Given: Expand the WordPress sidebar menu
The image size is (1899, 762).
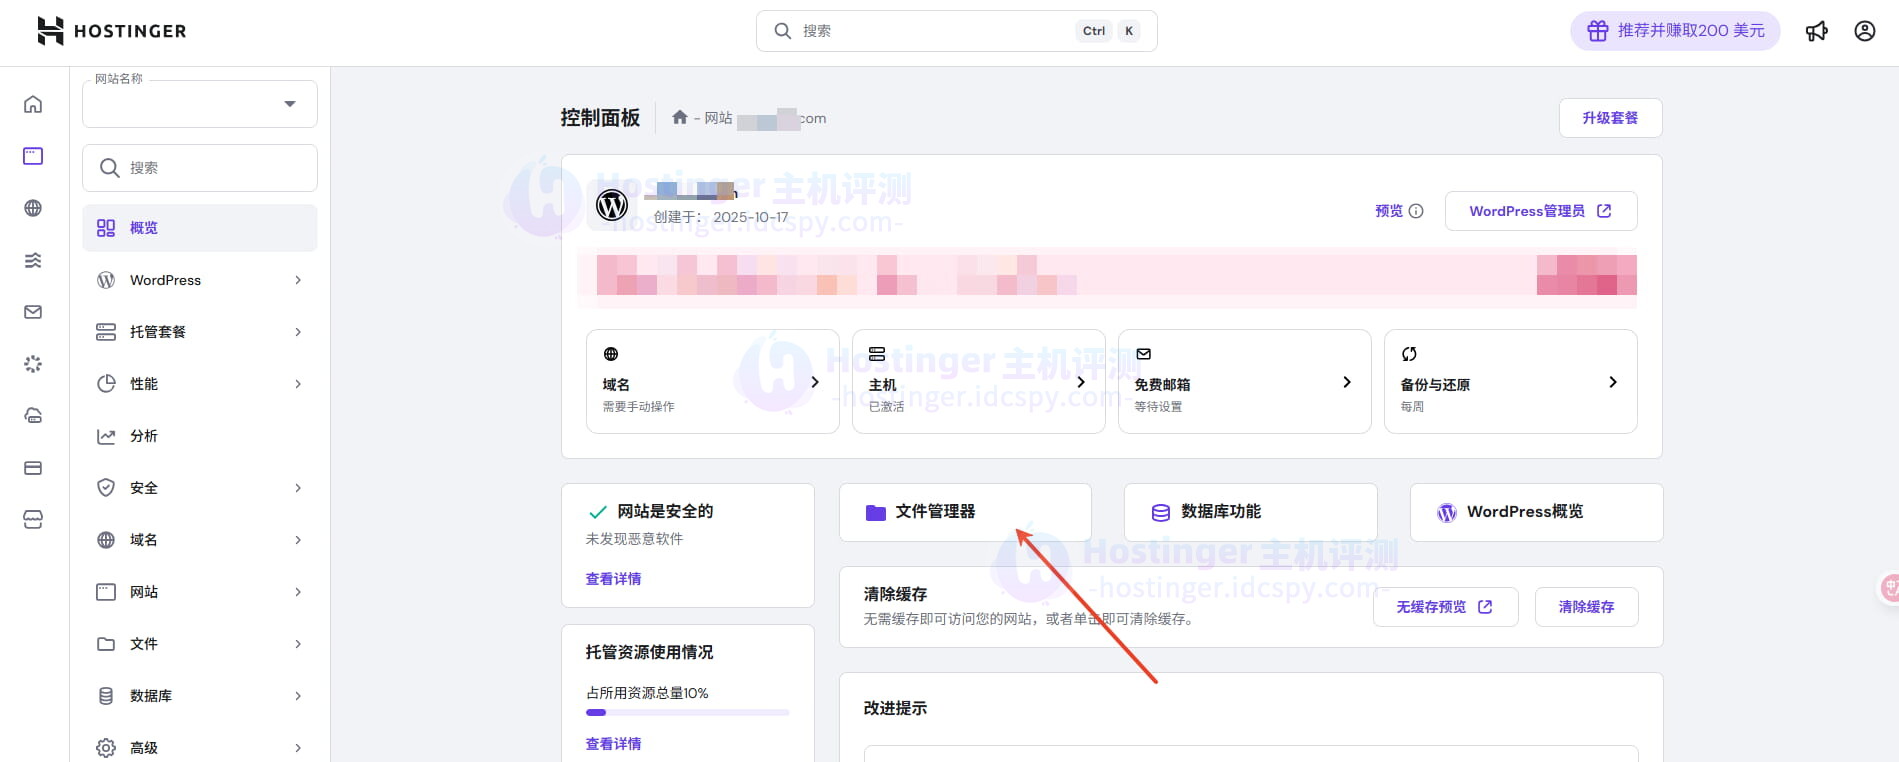Looking at the screenshot, I should pyautogui.click(x=200, y=280).
